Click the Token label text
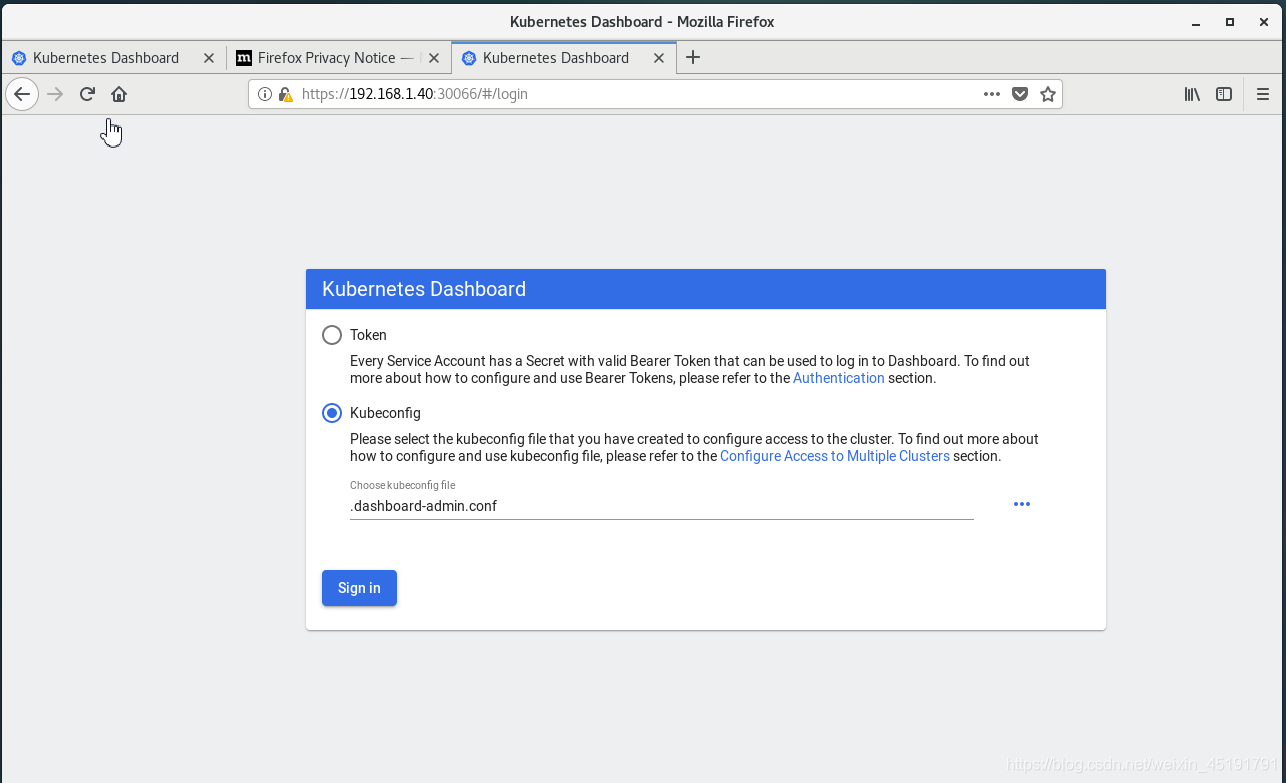The image size is (1286, 783). coord(368,335)
